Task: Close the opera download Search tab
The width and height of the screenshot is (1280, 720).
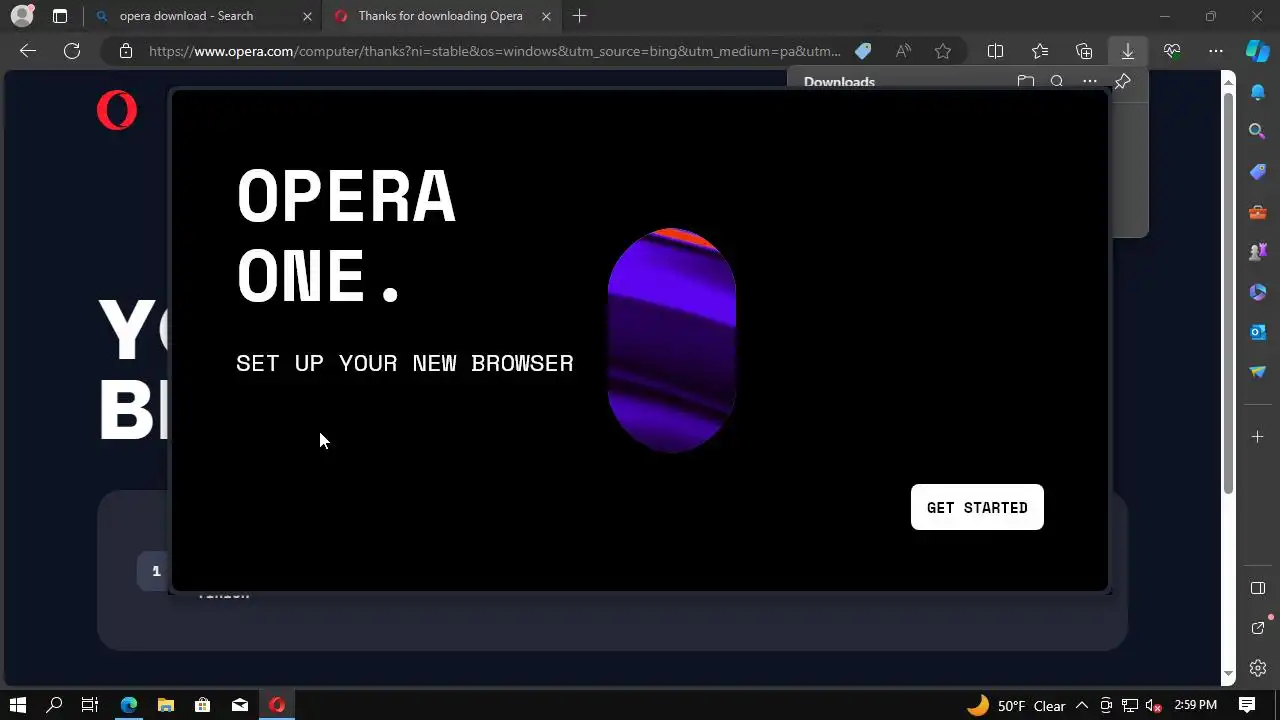Action: click(307, 16)
